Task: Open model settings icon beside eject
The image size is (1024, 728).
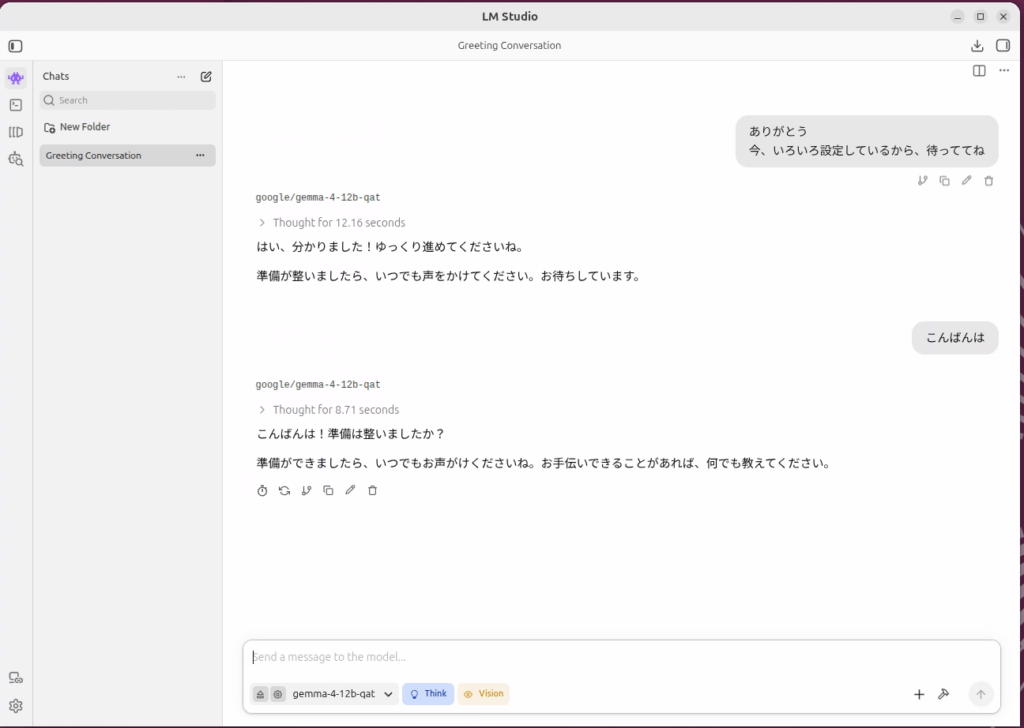Action: coord(278,694)
